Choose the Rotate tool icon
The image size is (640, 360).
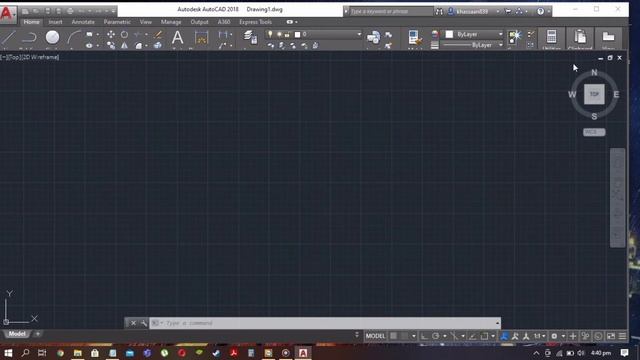pyautogui.click(x=124, y=35)
